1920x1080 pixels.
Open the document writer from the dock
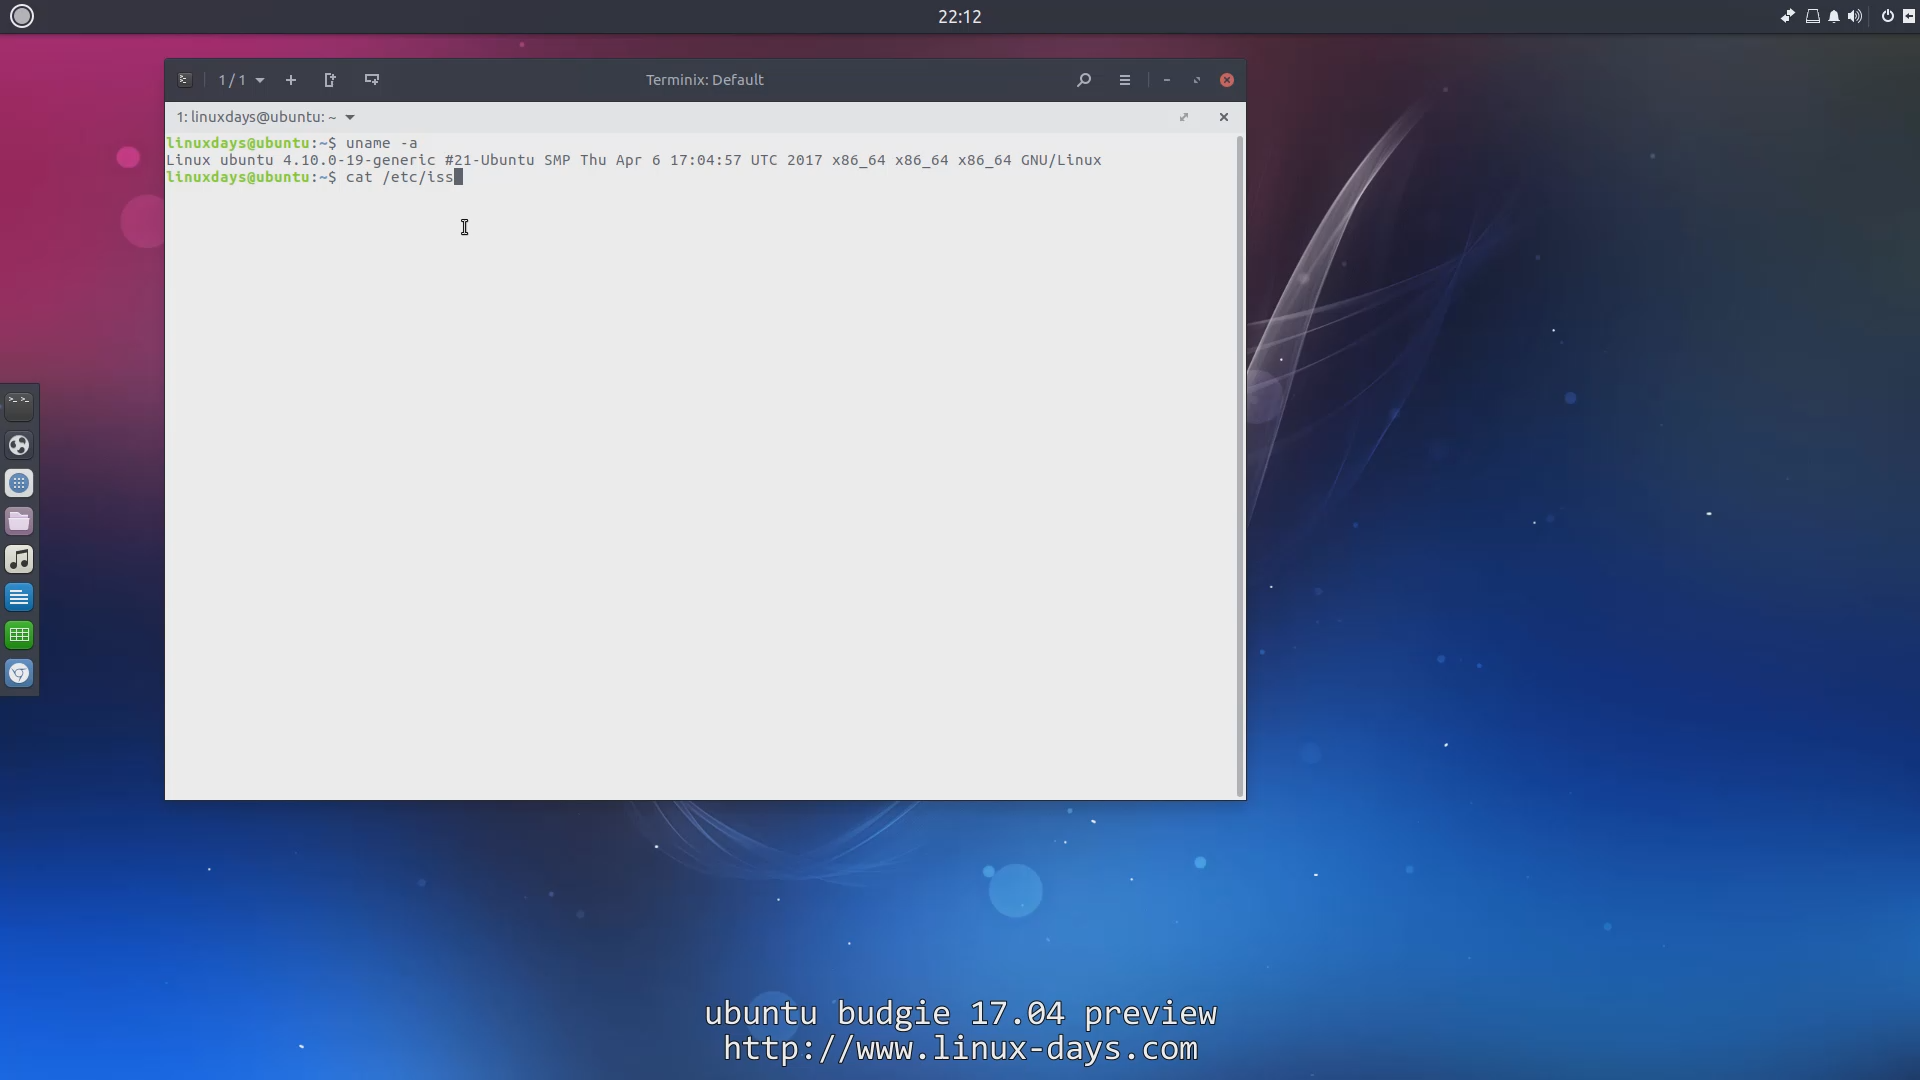point(19,597)
